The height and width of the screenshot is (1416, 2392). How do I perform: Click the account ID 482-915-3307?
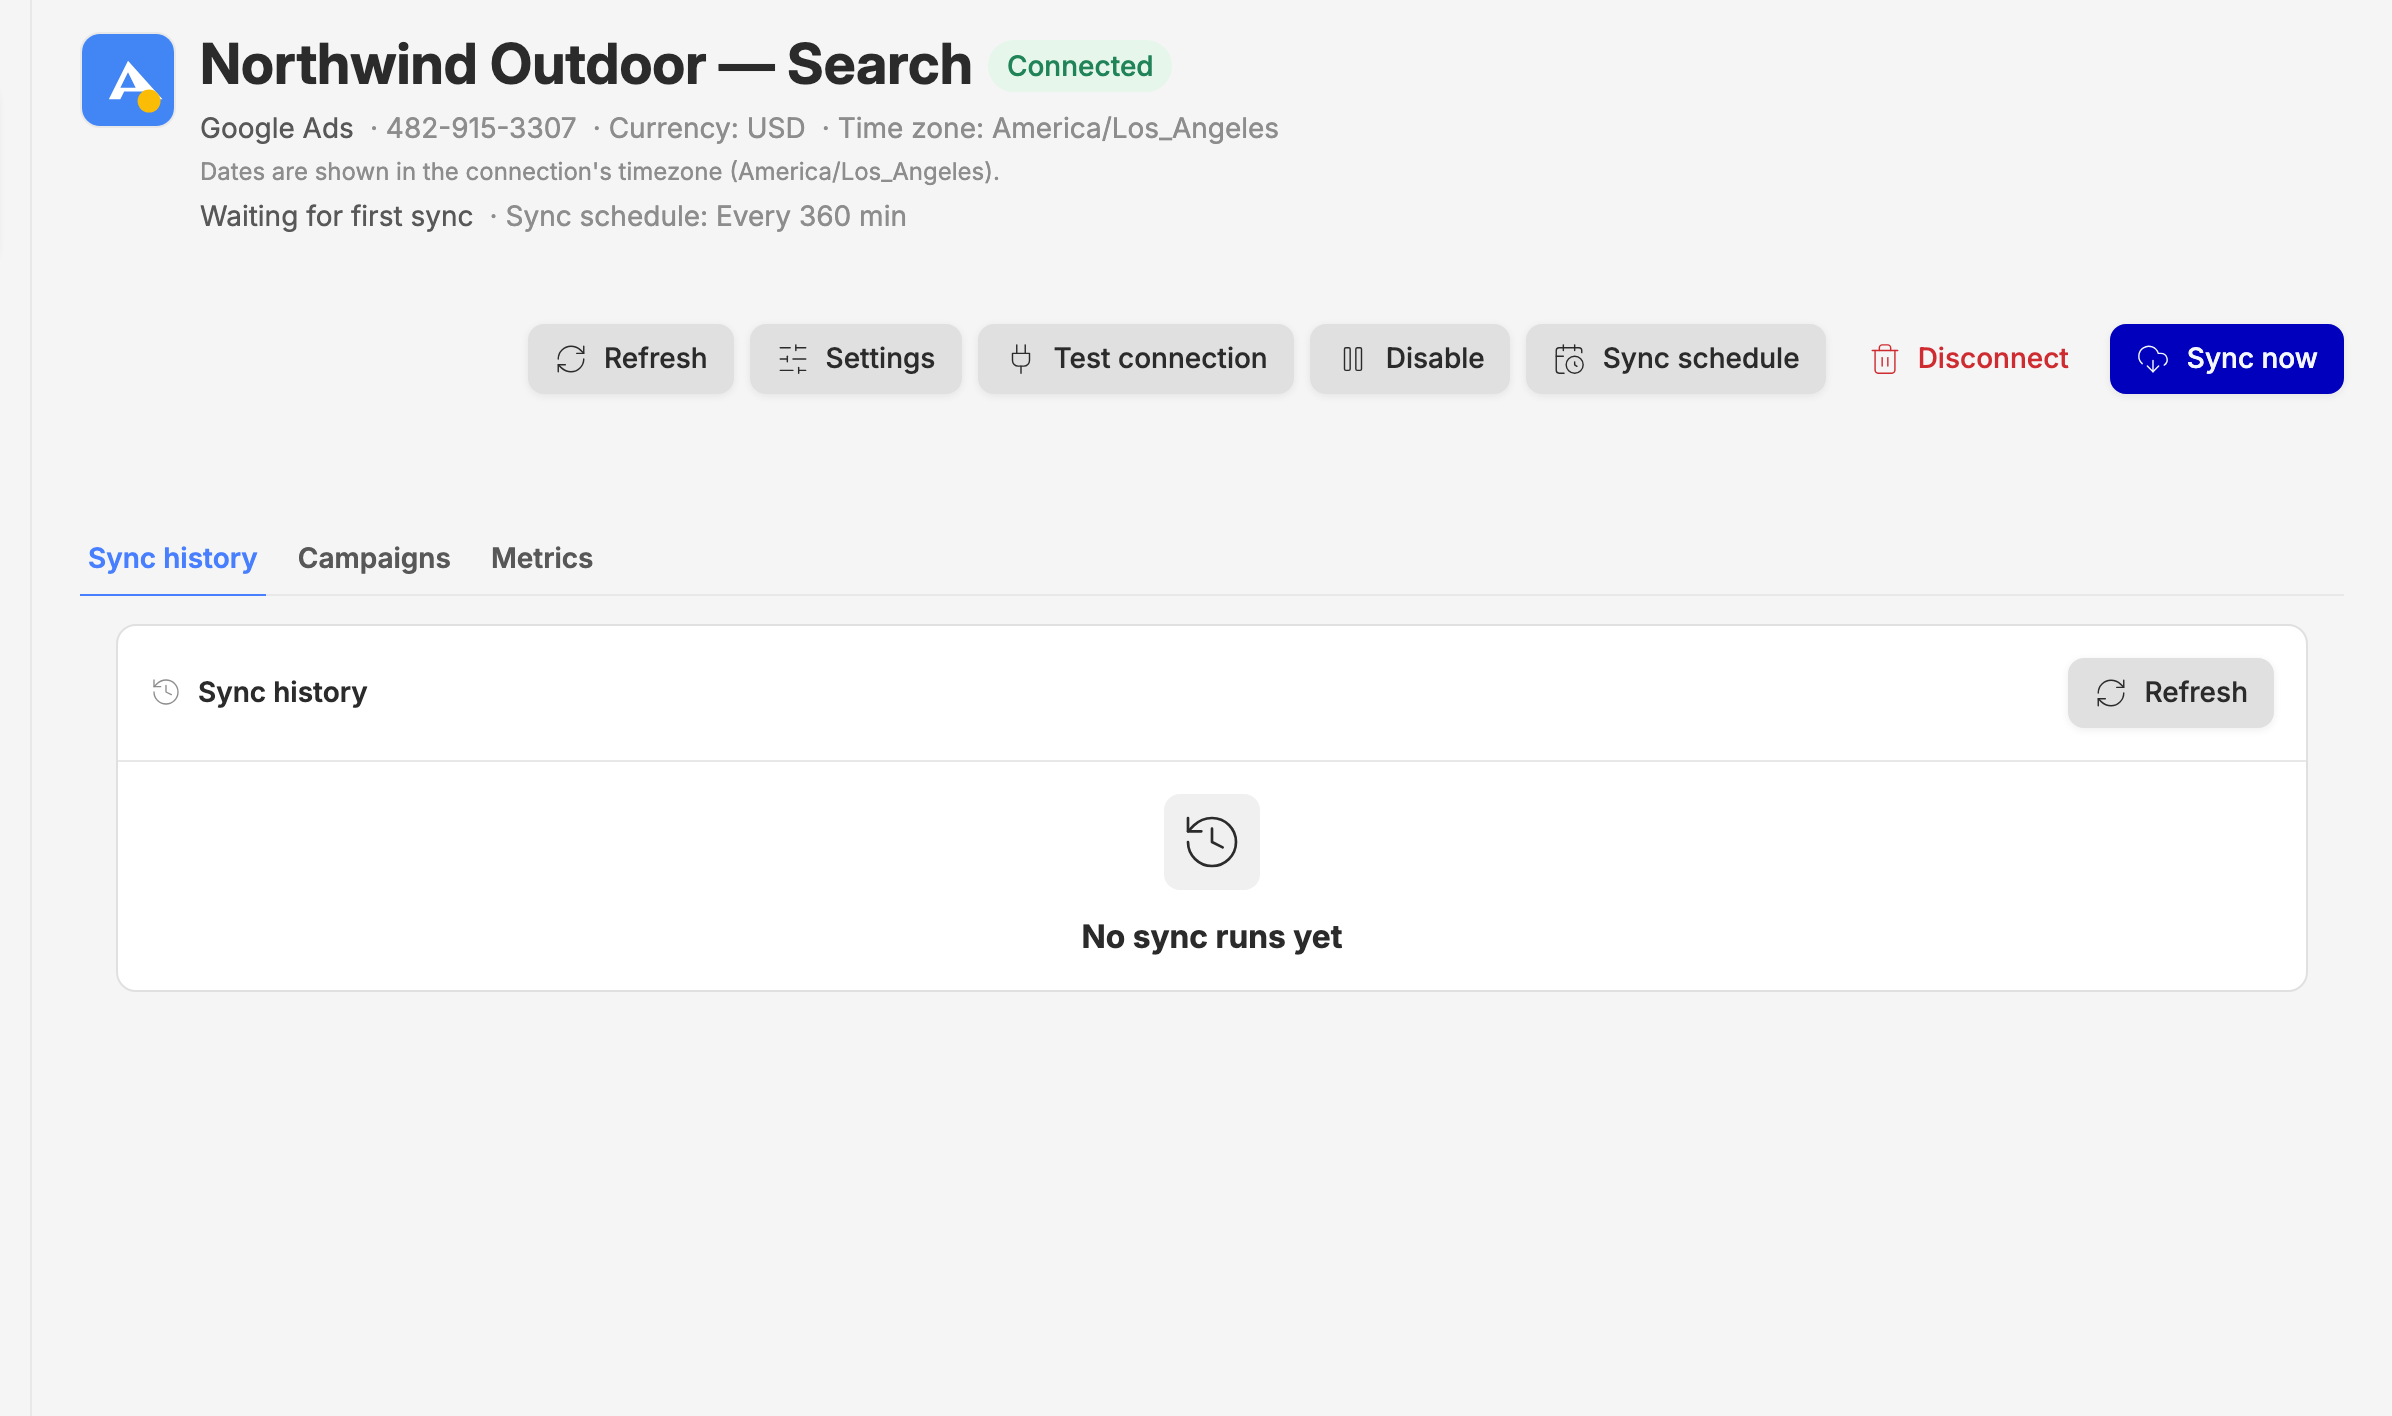click(x=481, y=129)
